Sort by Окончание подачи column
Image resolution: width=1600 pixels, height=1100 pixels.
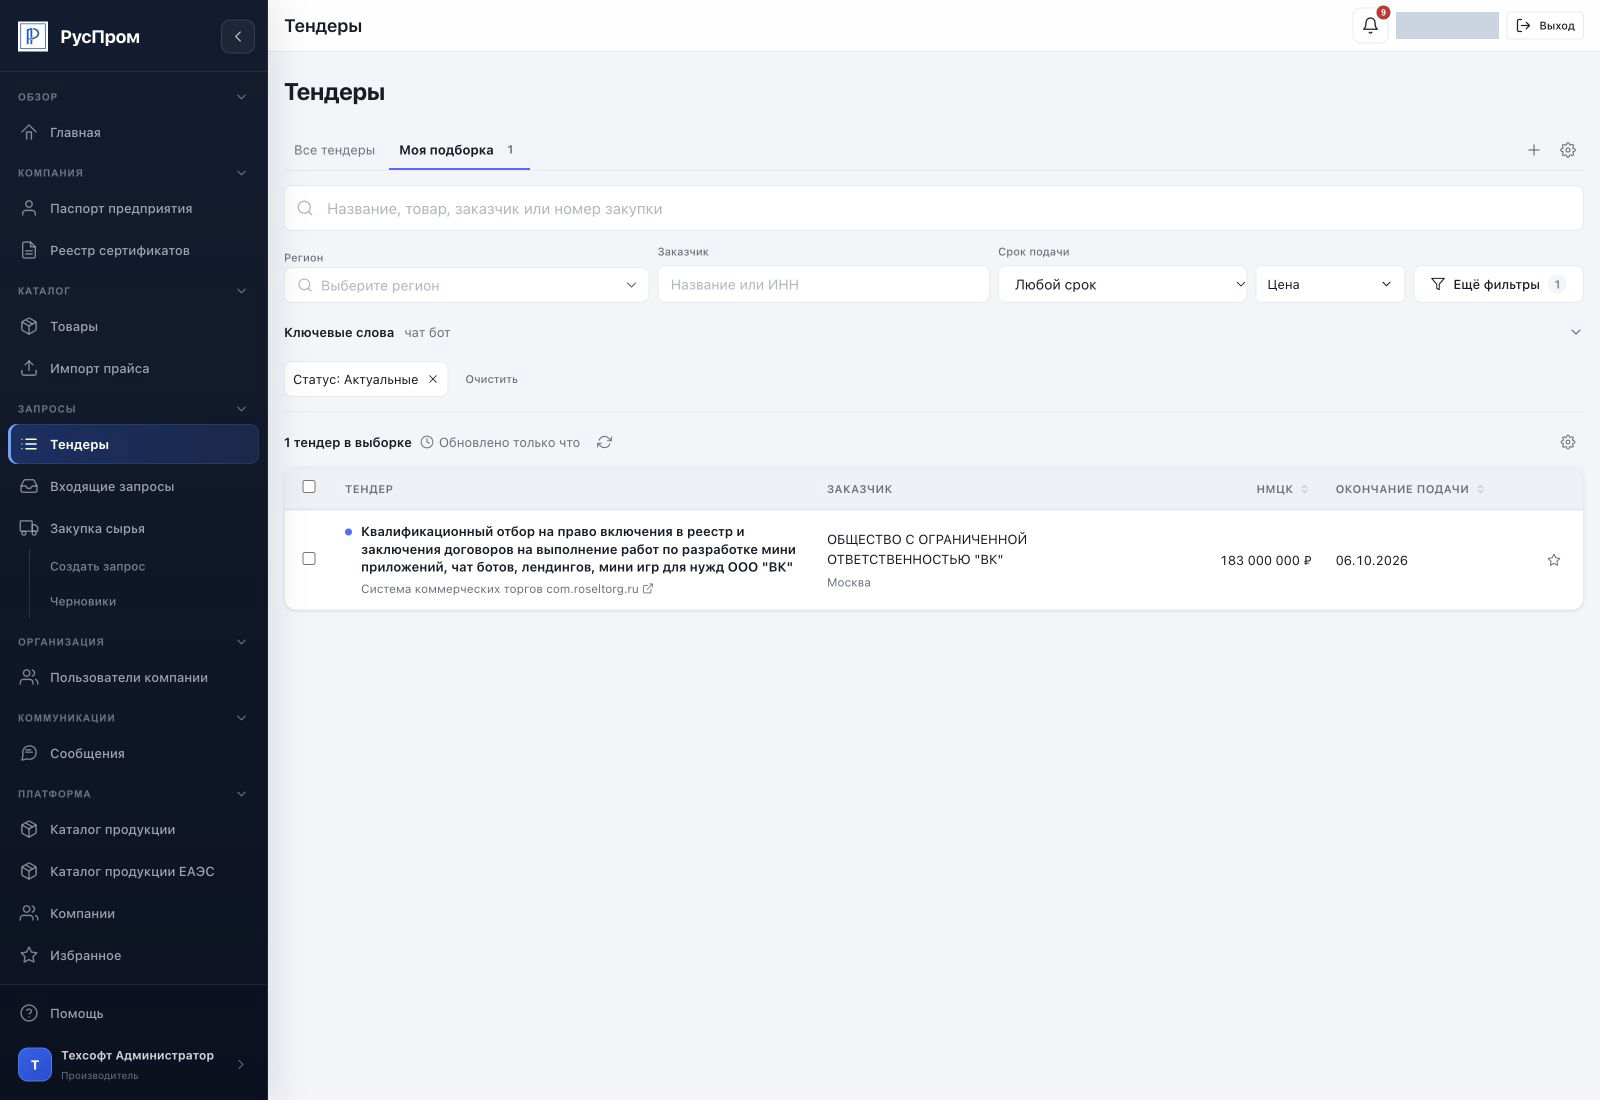point(1410,489)
